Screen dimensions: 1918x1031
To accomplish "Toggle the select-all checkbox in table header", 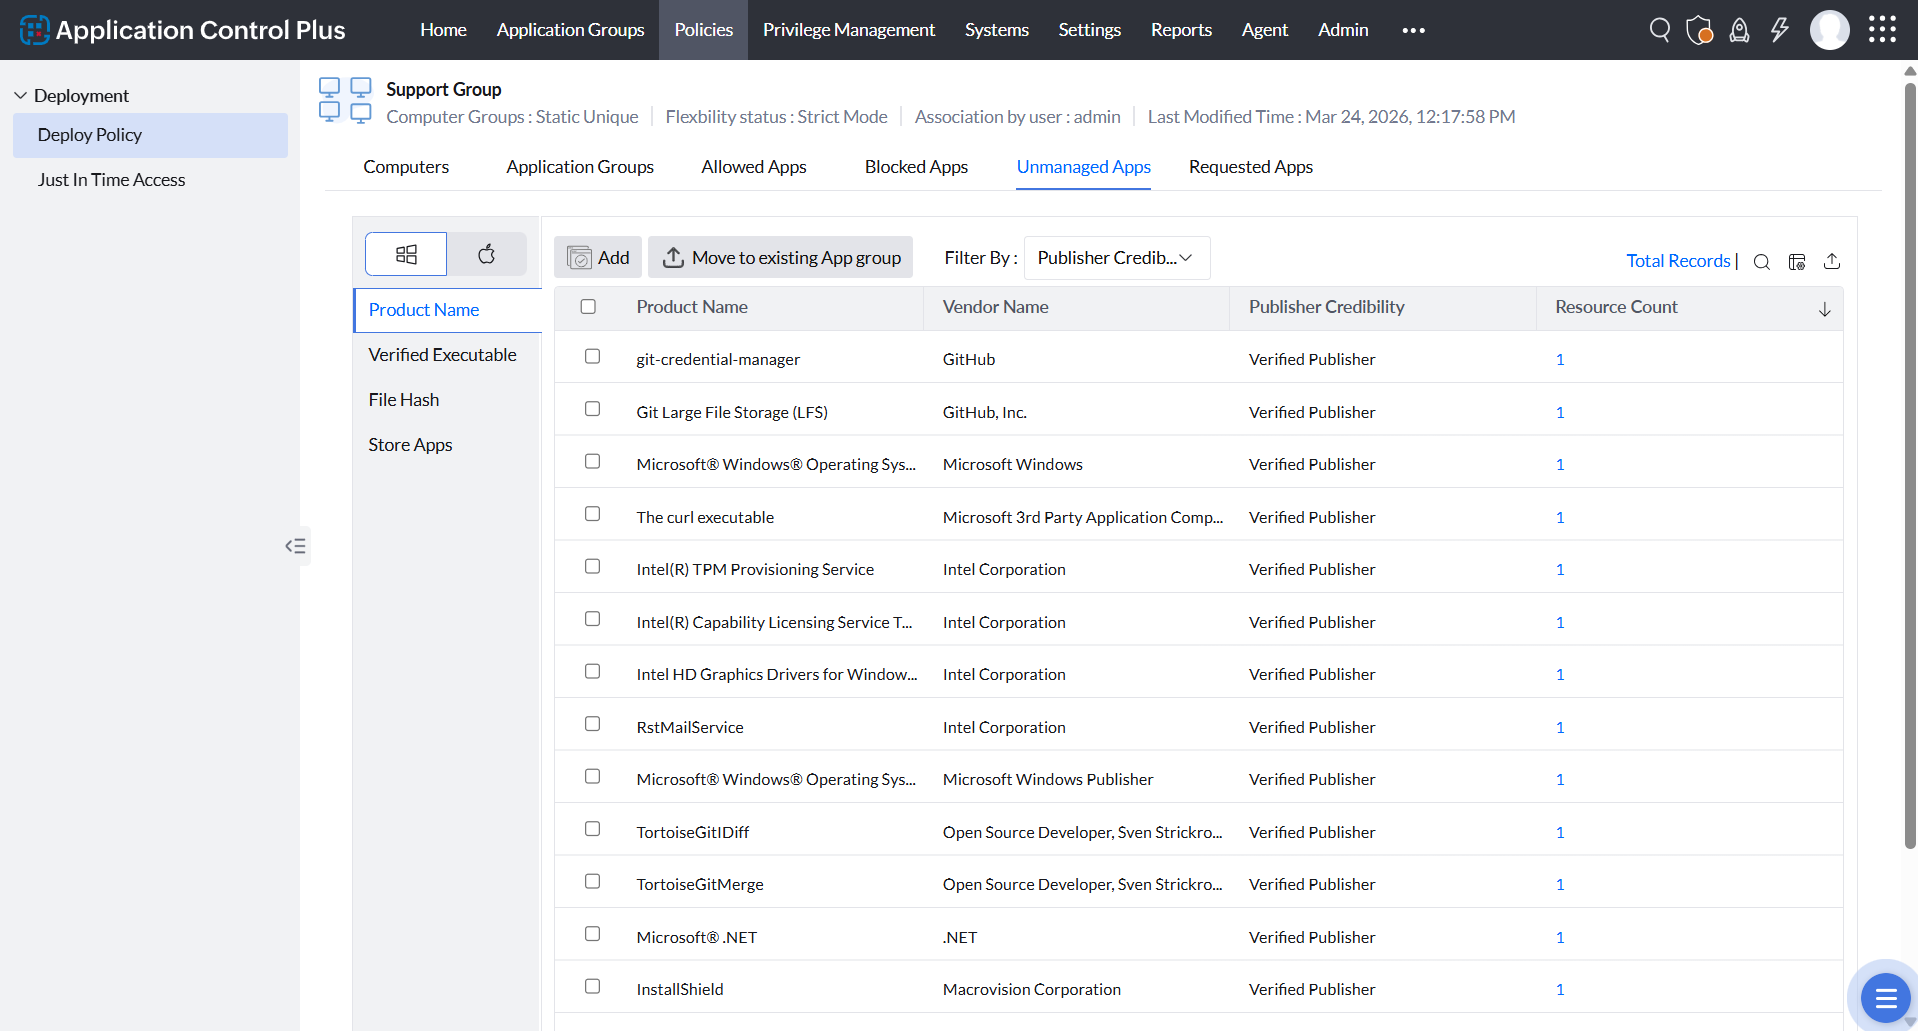I will click(x=588, y=307).
